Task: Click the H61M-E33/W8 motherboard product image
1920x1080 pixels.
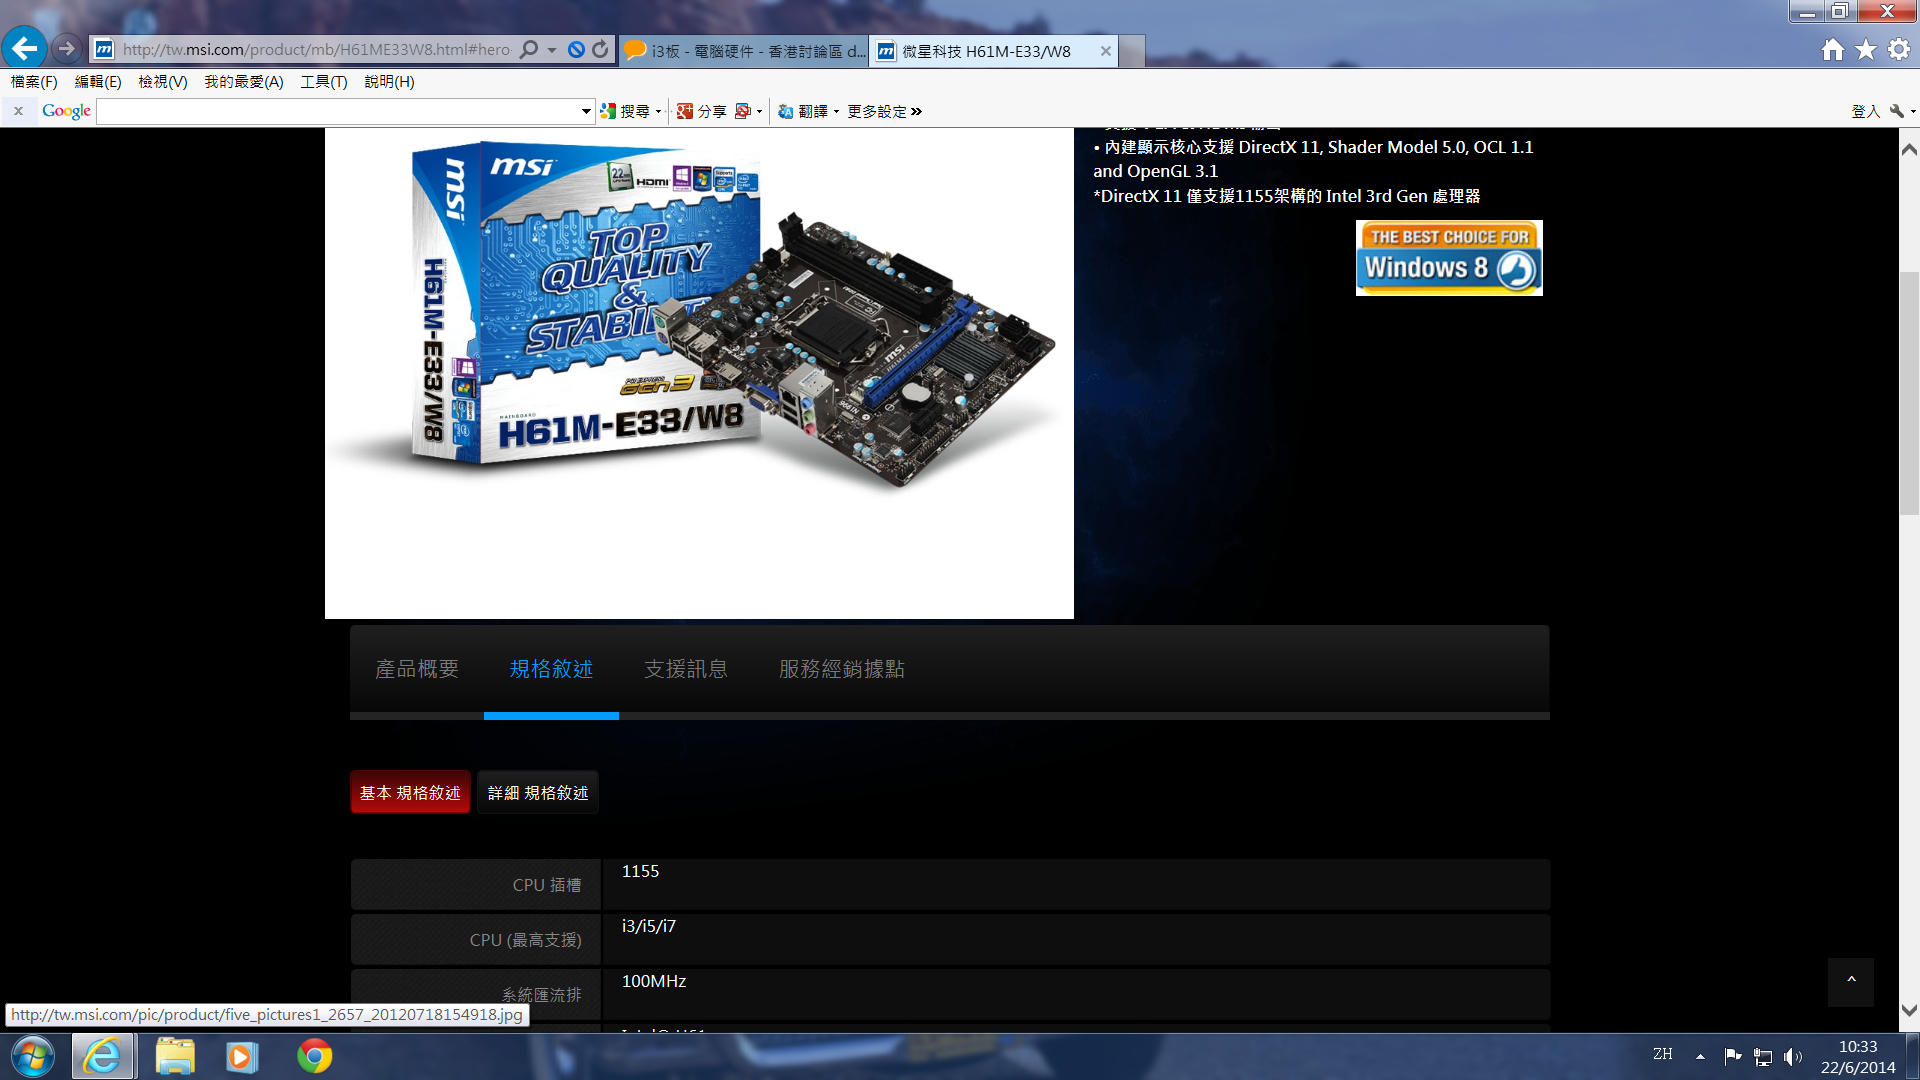Action: (699, 372)
